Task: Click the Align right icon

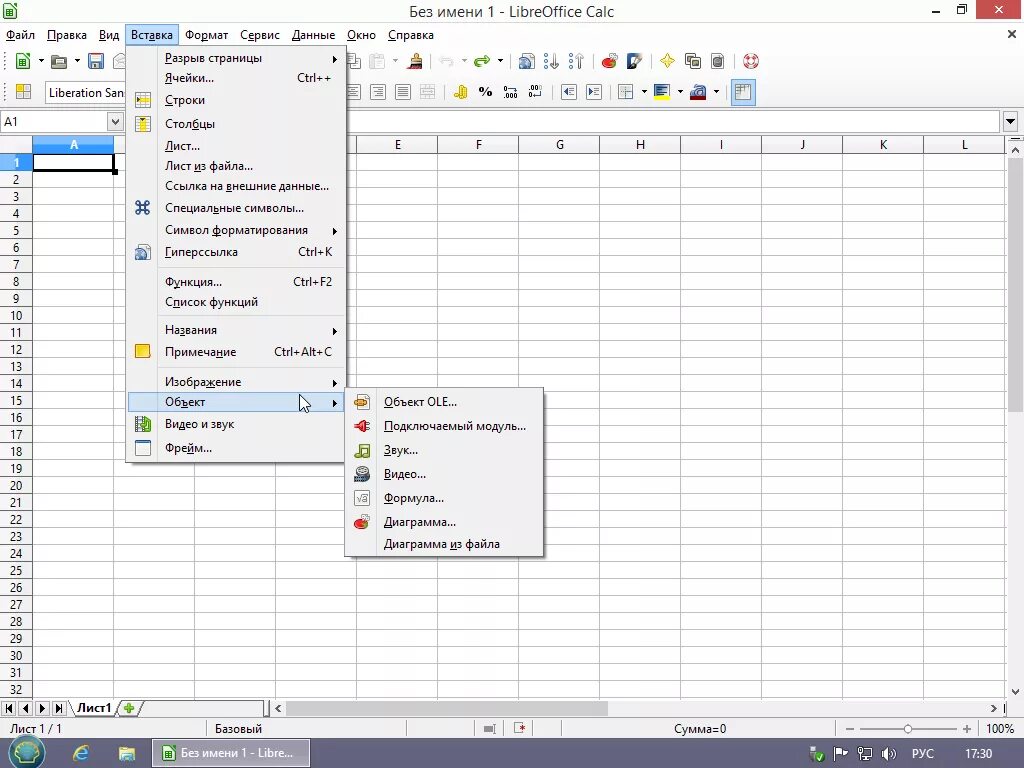Action: pos(377,92)
